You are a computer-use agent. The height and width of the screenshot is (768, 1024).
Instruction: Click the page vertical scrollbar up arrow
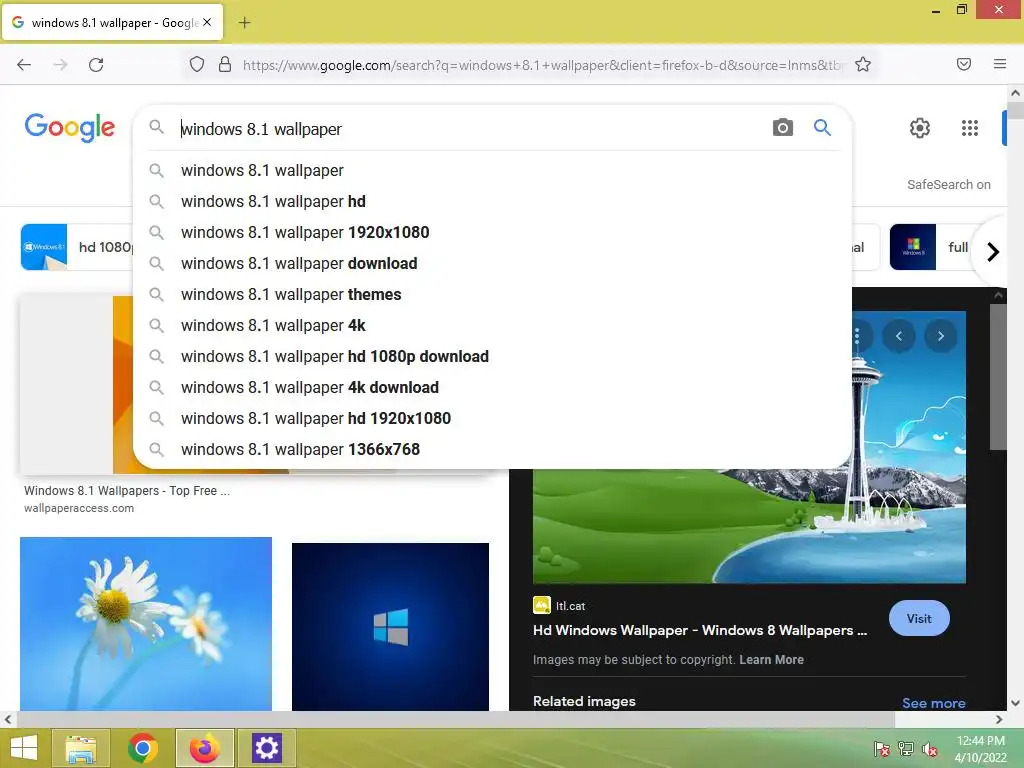coord(1015,93)
